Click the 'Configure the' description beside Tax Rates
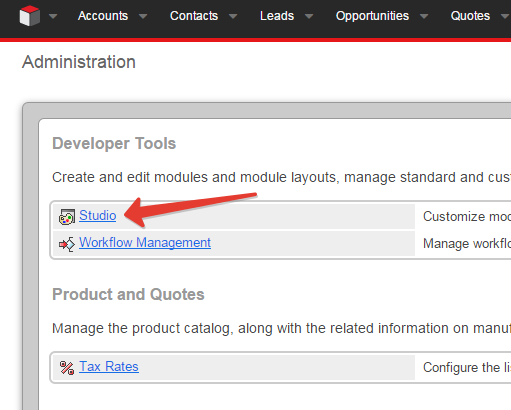Screen dimensions: 511x410 pyautogui.click(x=467, y=367)
